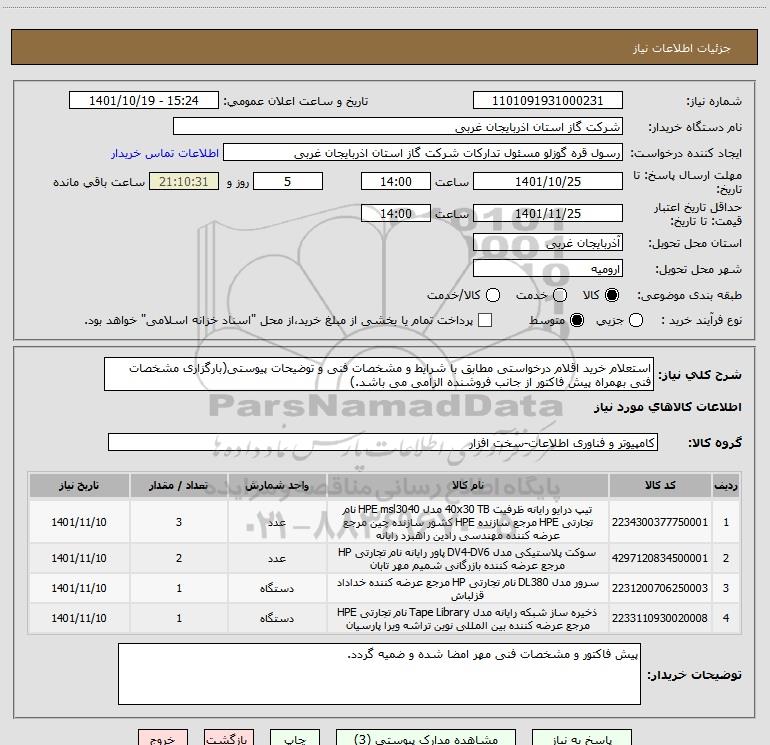Click general need description text box
Viewport: 770px width, 745px height.
379,374
